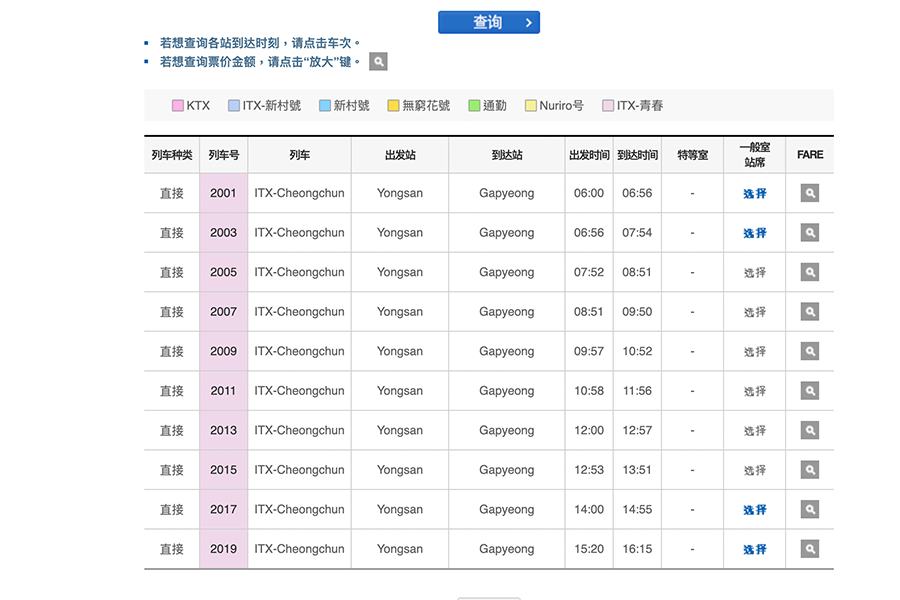Click the fare magnifier for train 2007

tap(809, 312)
